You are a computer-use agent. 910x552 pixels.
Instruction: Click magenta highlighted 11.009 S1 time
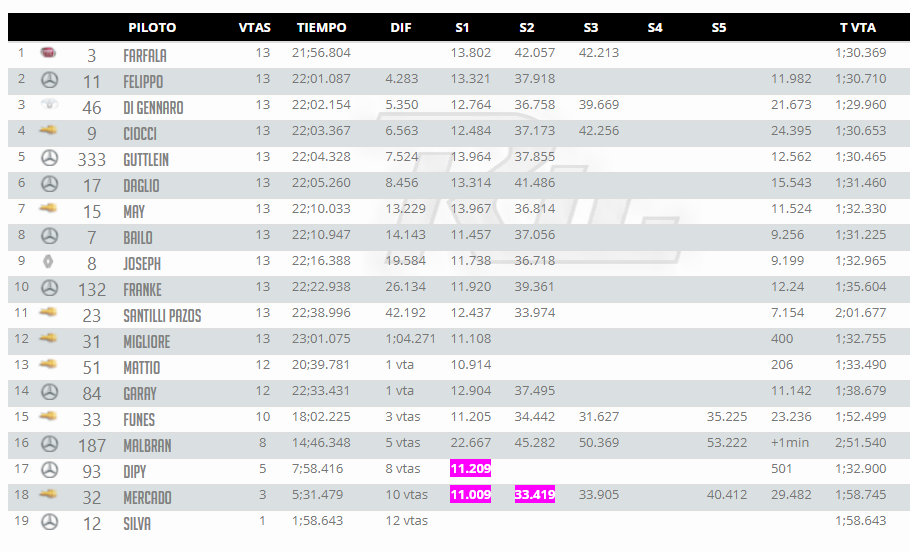click(471, 495)
